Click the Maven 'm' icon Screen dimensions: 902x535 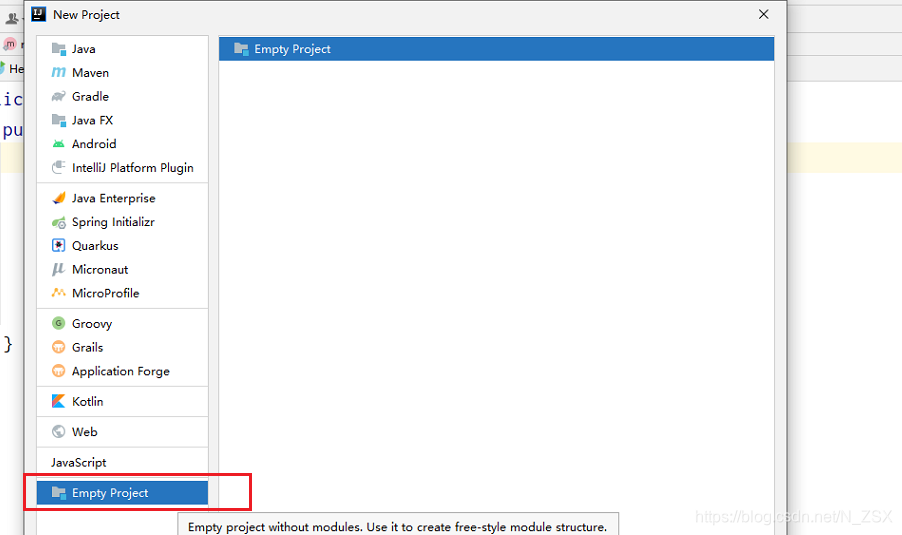(59, 72)
